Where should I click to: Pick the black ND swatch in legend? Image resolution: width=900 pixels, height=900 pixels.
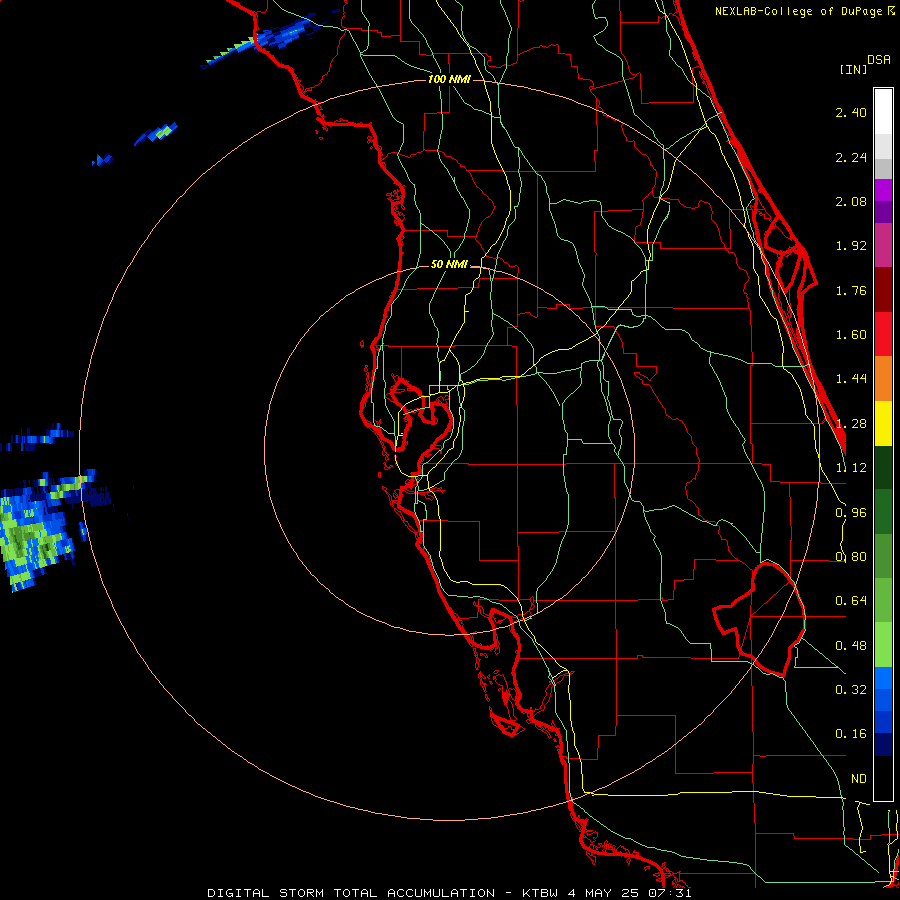click(x=883, y=778)
